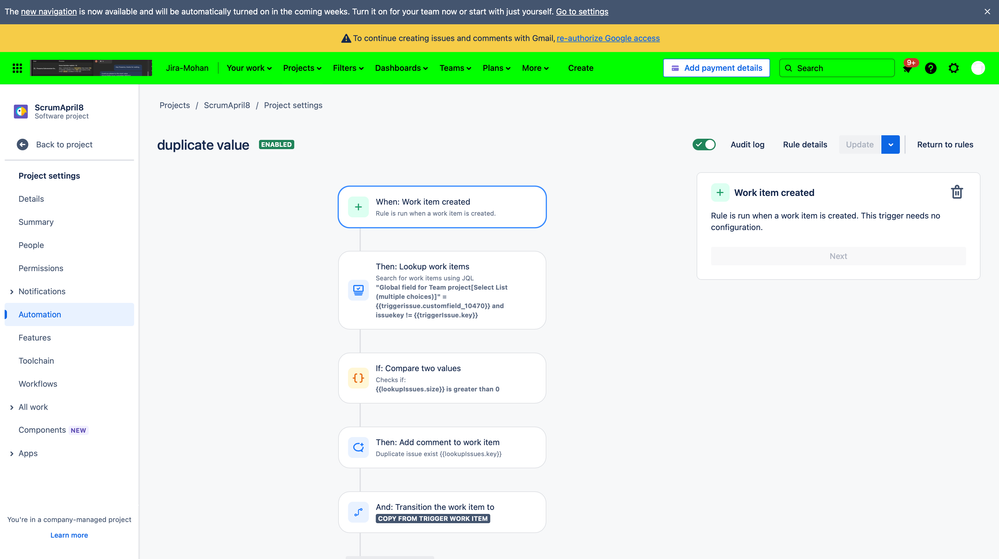Open the Audit log
Screen dimensions: 999x559
pos(747,145)
